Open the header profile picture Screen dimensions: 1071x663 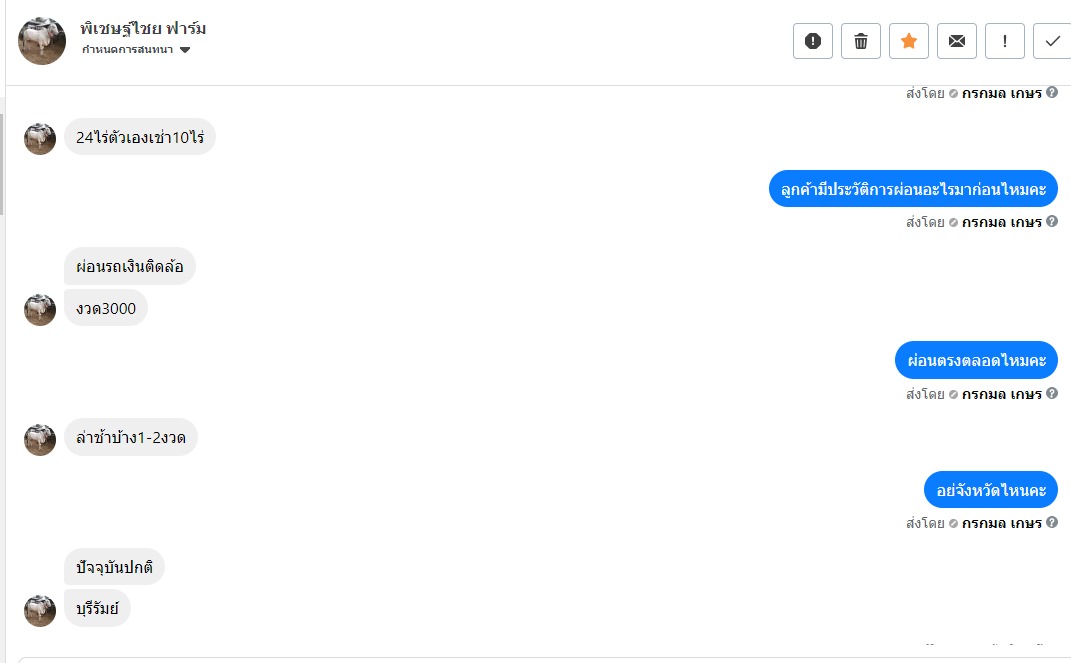(x=42, y=41)
